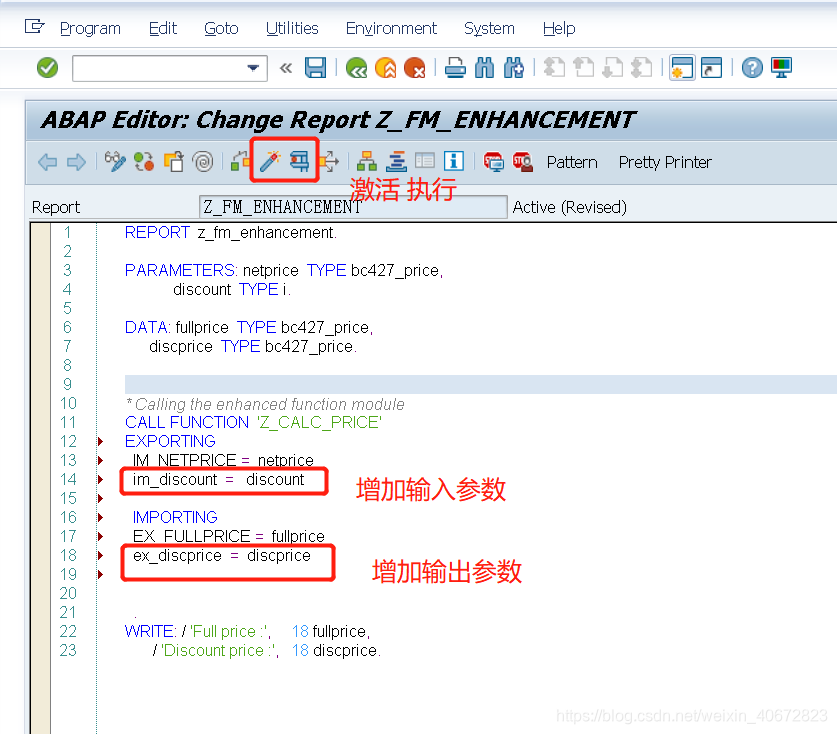The height and width of the screenshot is (734, 837).
Task: Click the 'Calling the enhanced function module' comment
Action: [265, 404]
